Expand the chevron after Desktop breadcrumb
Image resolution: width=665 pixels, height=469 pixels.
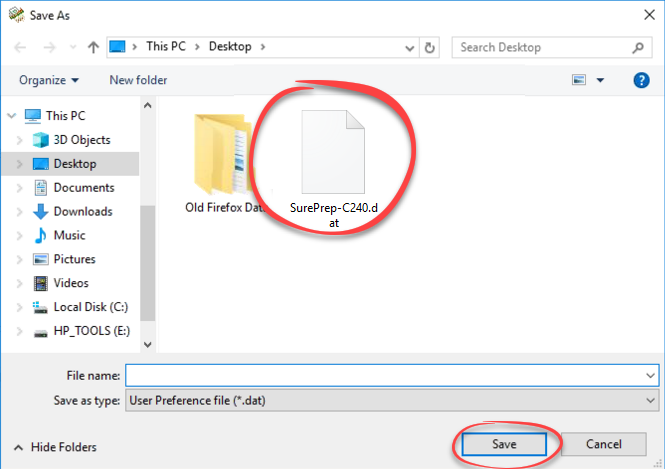click(263, 47)
